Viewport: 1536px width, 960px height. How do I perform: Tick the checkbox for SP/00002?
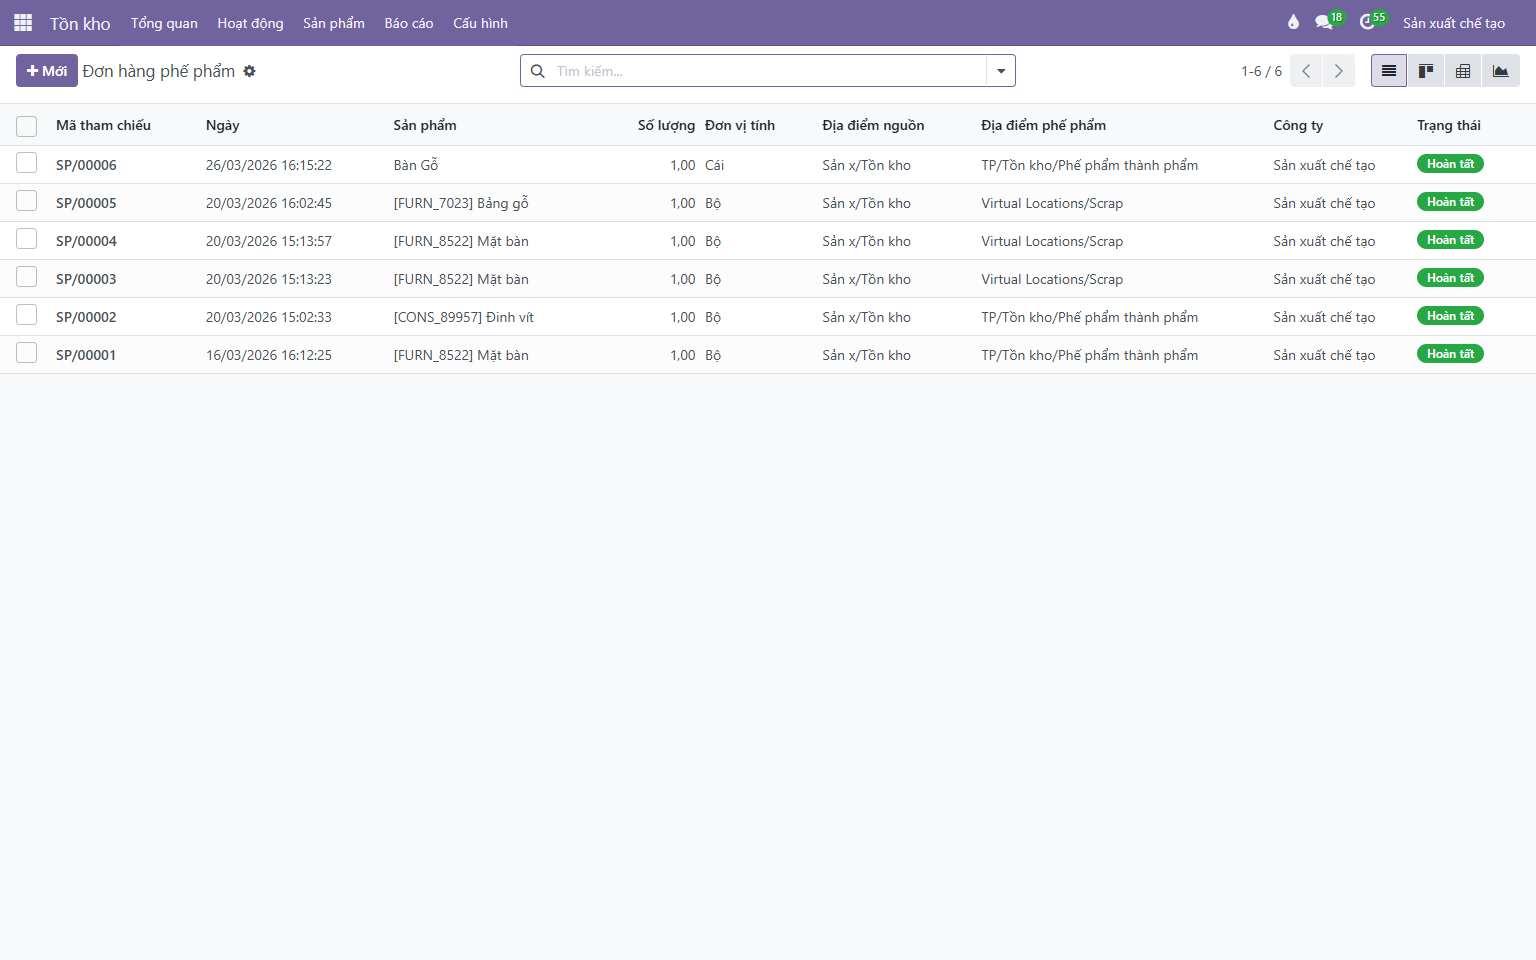[27, 315]
